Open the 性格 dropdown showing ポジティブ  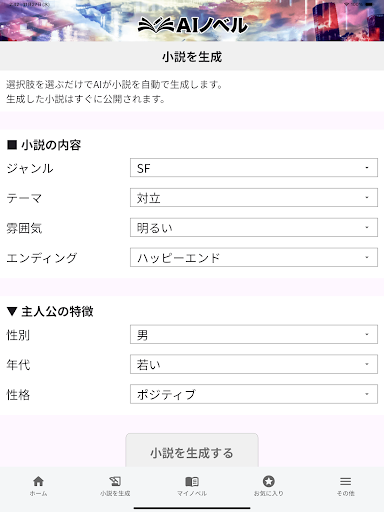254,394
